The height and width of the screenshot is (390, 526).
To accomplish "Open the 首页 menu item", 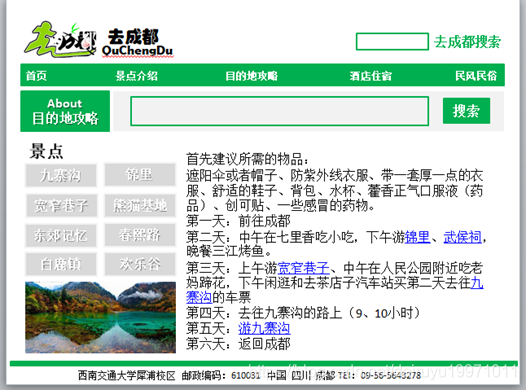I will point(36,76).
